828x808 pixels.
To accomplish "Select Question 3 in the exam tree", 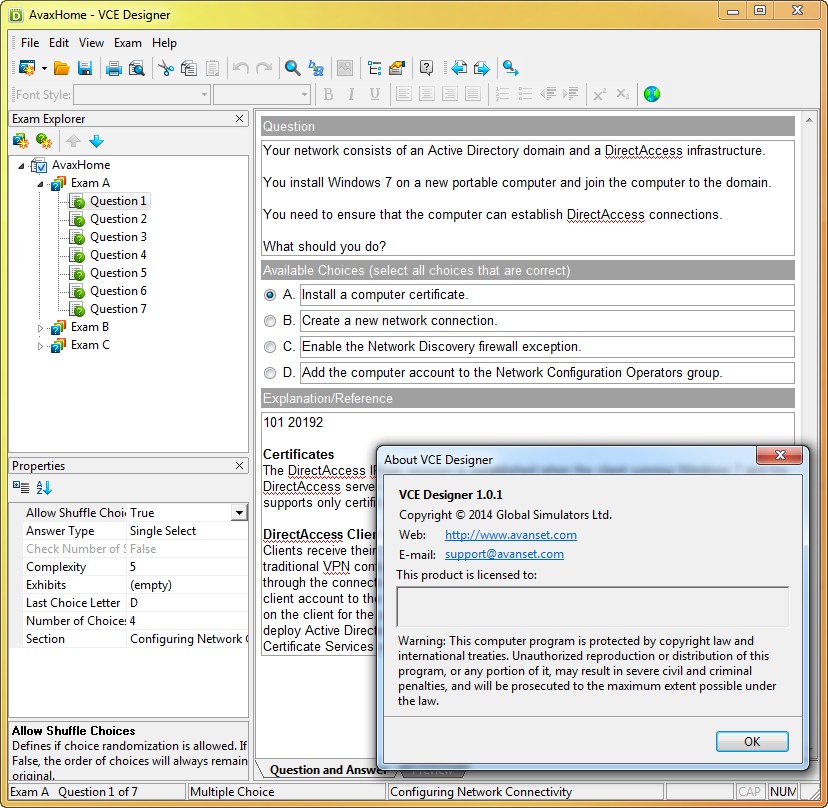I will (118, 237).
